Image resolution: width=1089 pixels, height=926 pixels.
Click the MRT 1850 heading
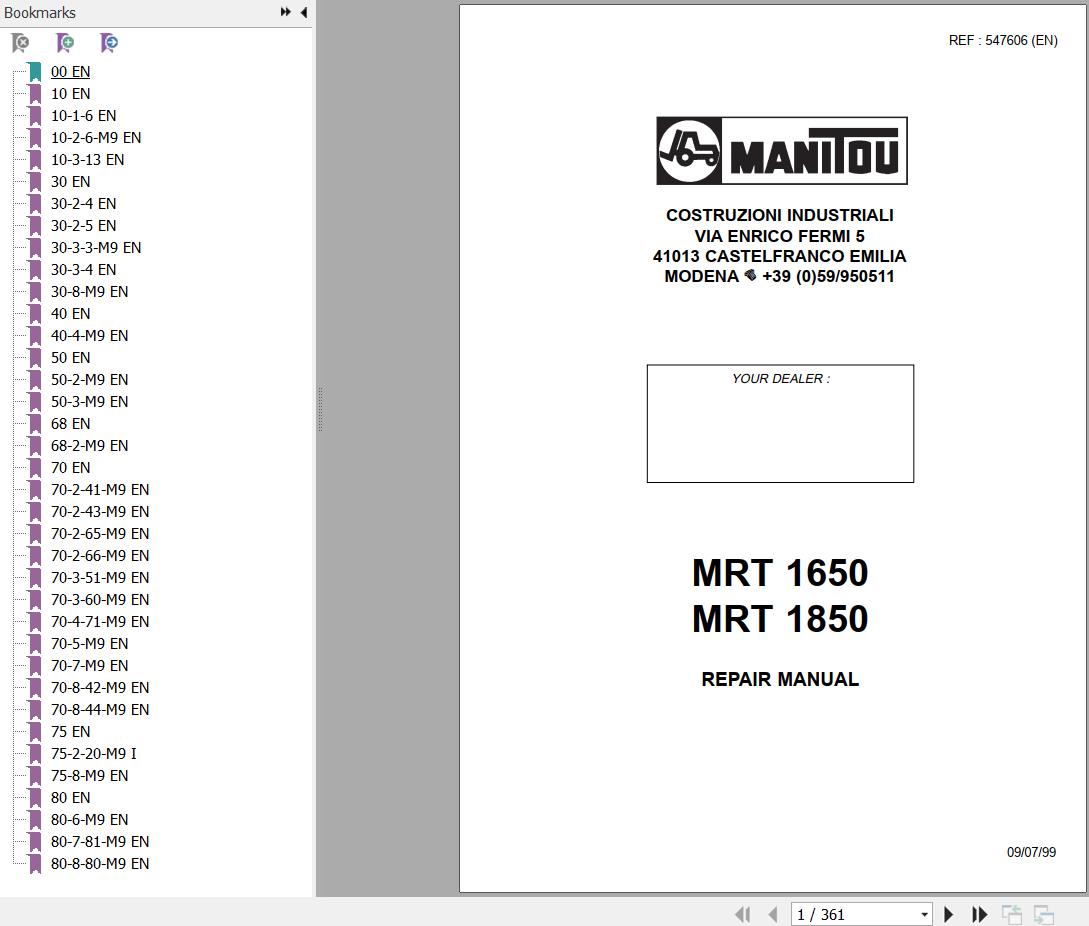780,618
